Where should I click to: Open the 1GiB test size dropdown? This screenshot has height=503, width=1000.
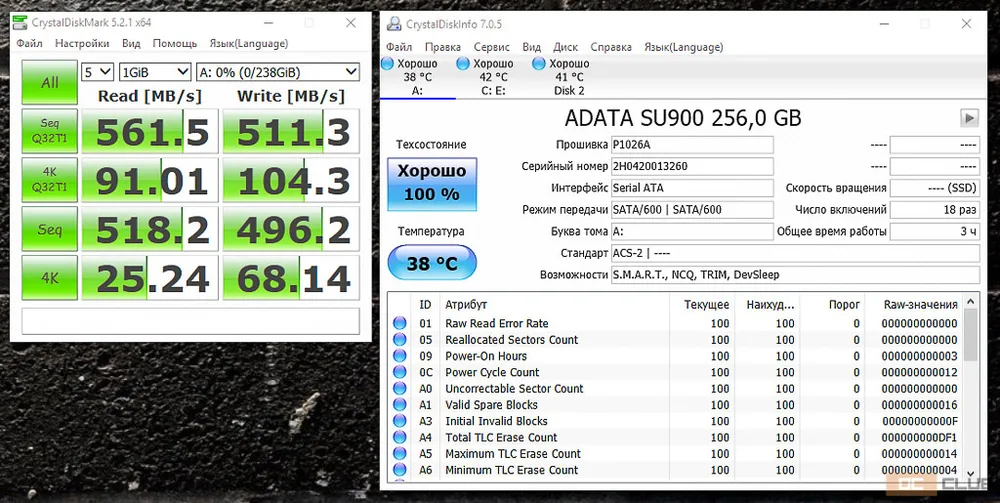[154, 72]
